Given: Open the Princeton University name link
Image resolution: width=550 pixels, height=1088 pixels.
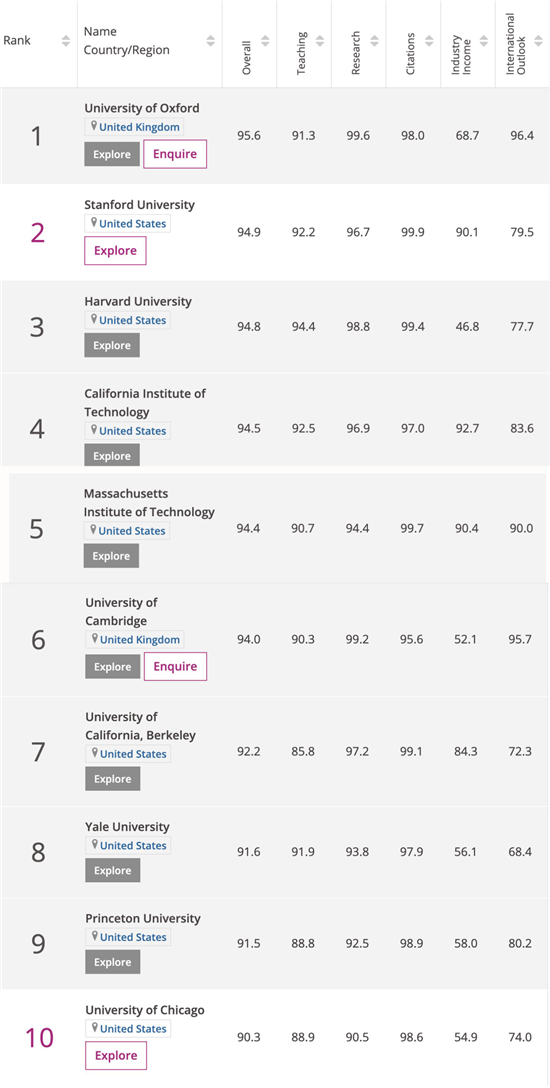Looking at the screenshot, I should click(143, 919).
